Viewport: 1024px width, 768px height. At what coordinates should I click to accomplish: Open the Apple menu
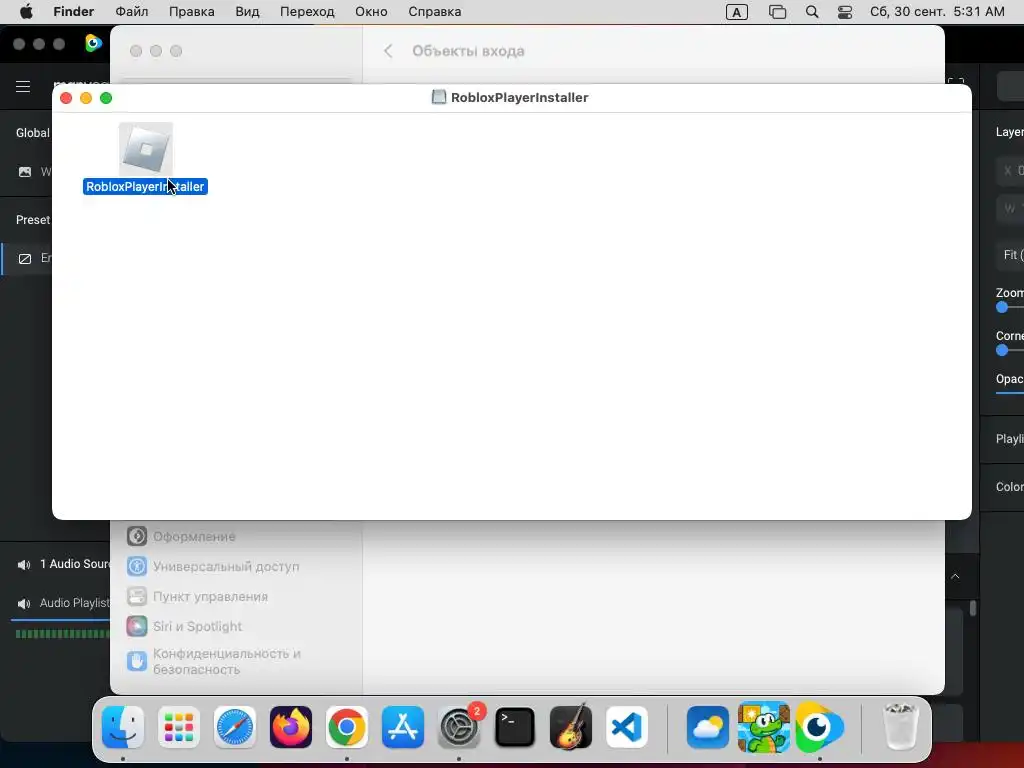(26, 12)
